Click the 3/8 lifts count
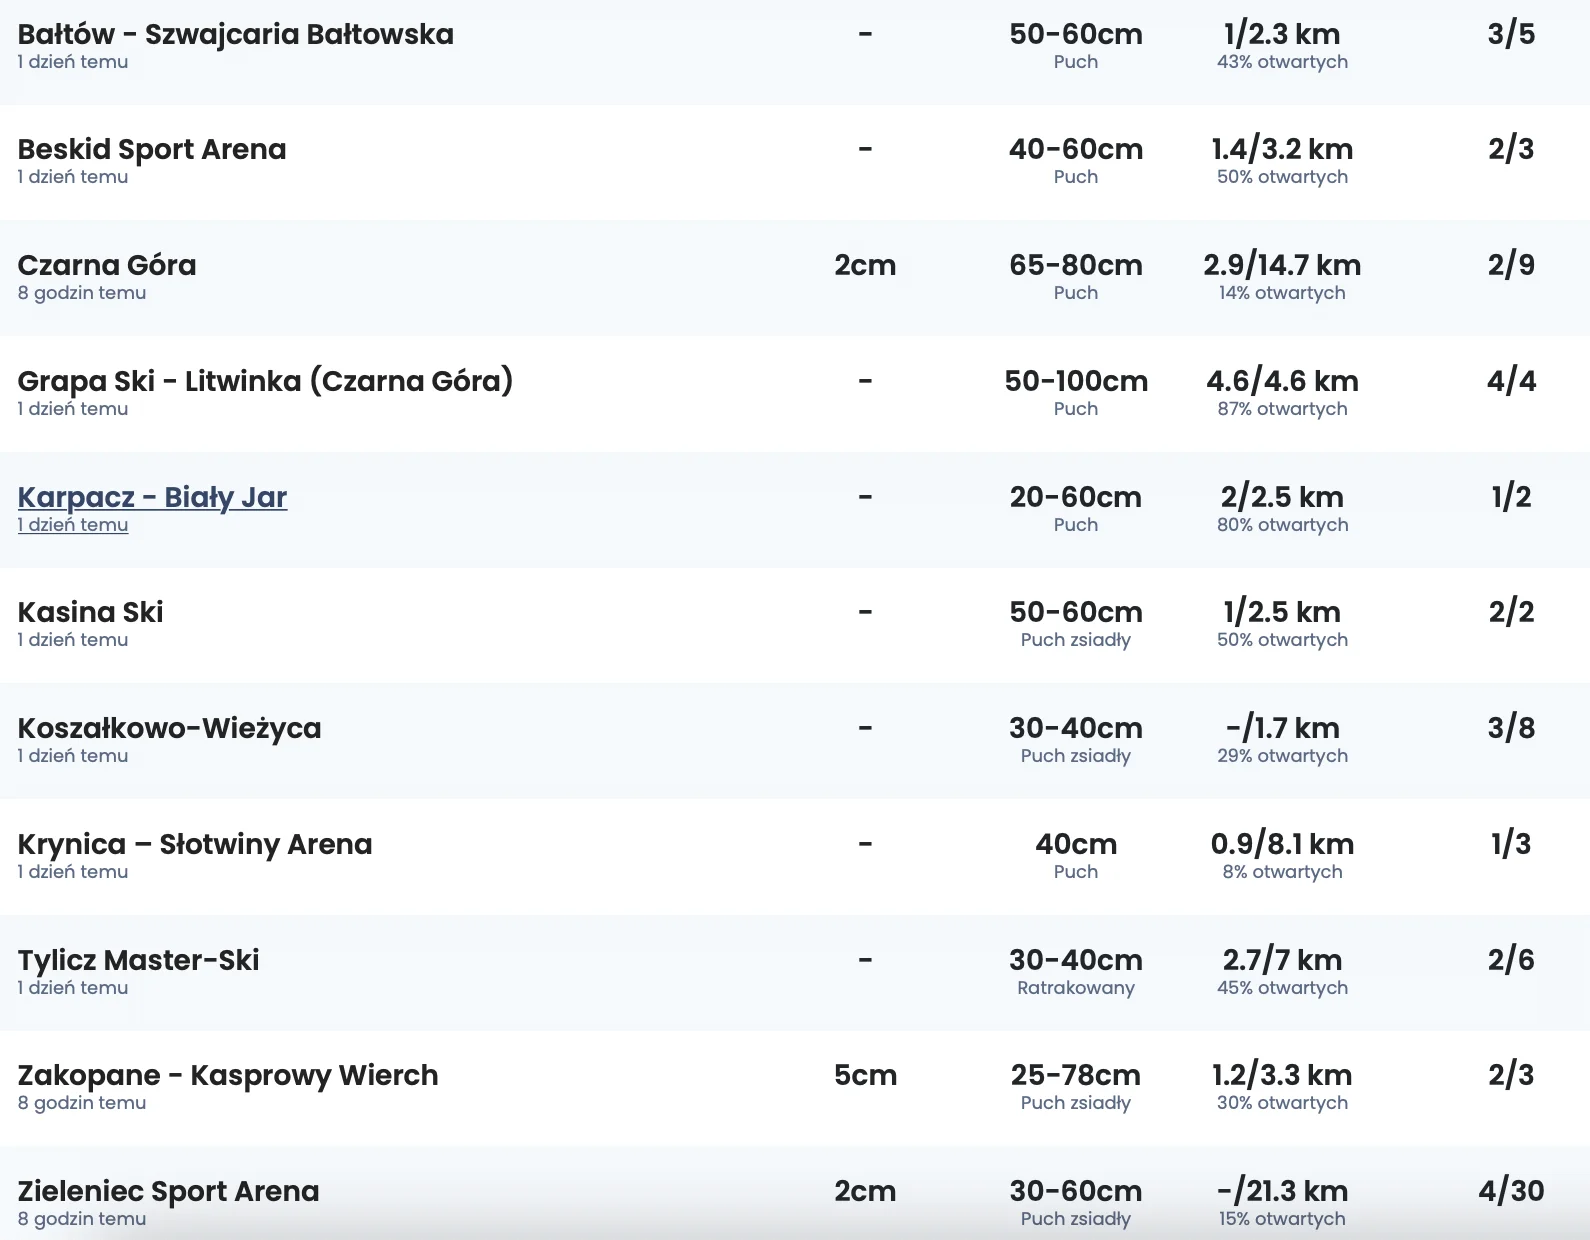The image size is (1590, 1240). pyautogui.click(x=1511, y=728)
